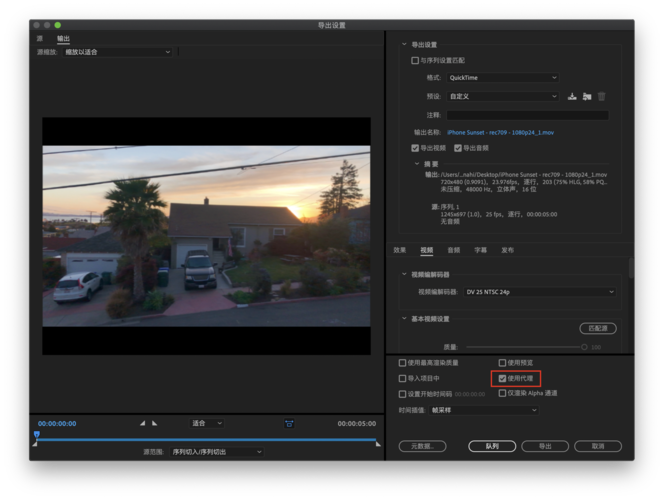Switch to the 输出 tab
Screen dimensions: 664x500
(x=64, y=38)
